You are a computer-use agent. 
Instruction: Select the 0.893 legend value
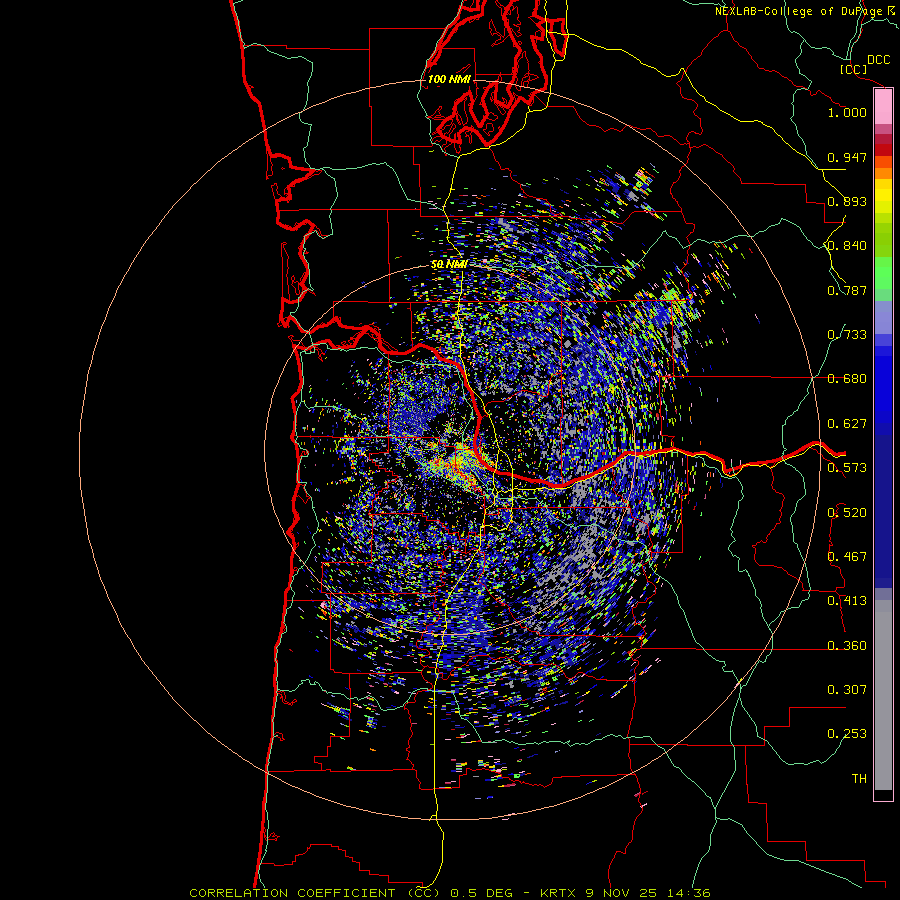pyautogui.click(x=847, y=201)
